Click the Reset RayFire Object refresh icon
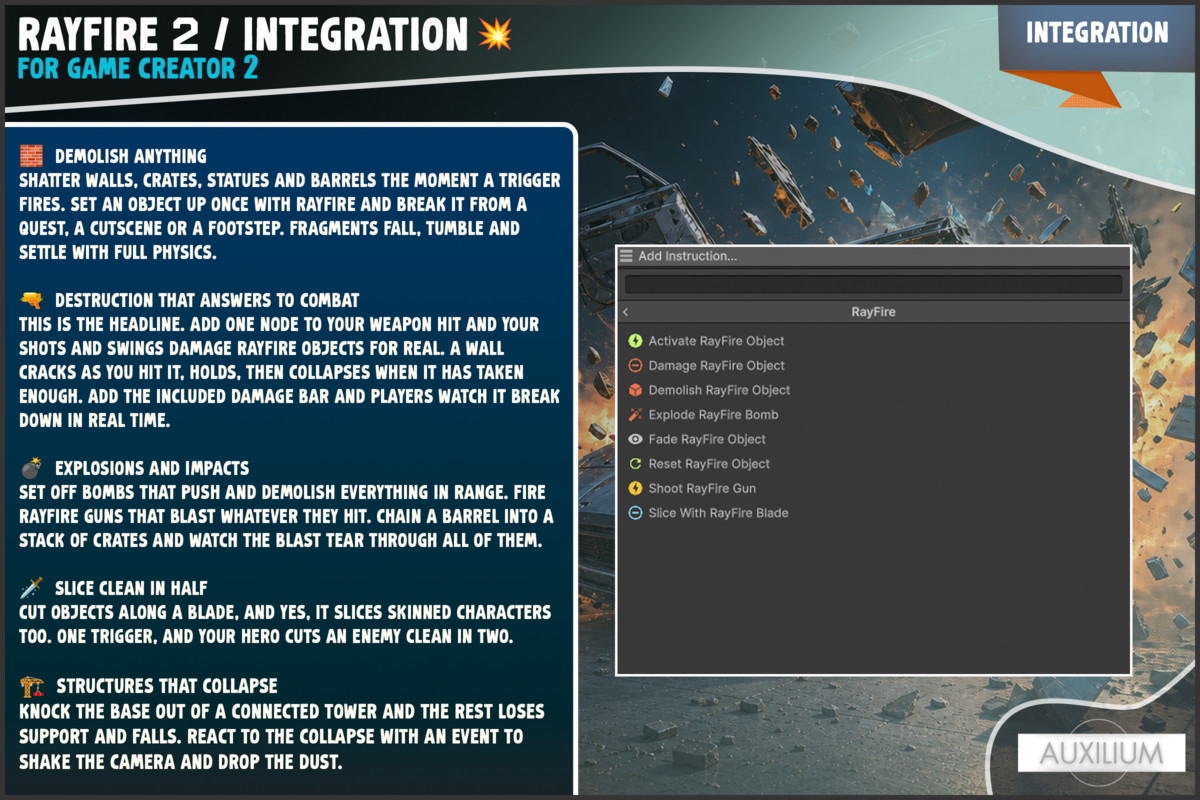The image size is (1200, 800). 635,464
